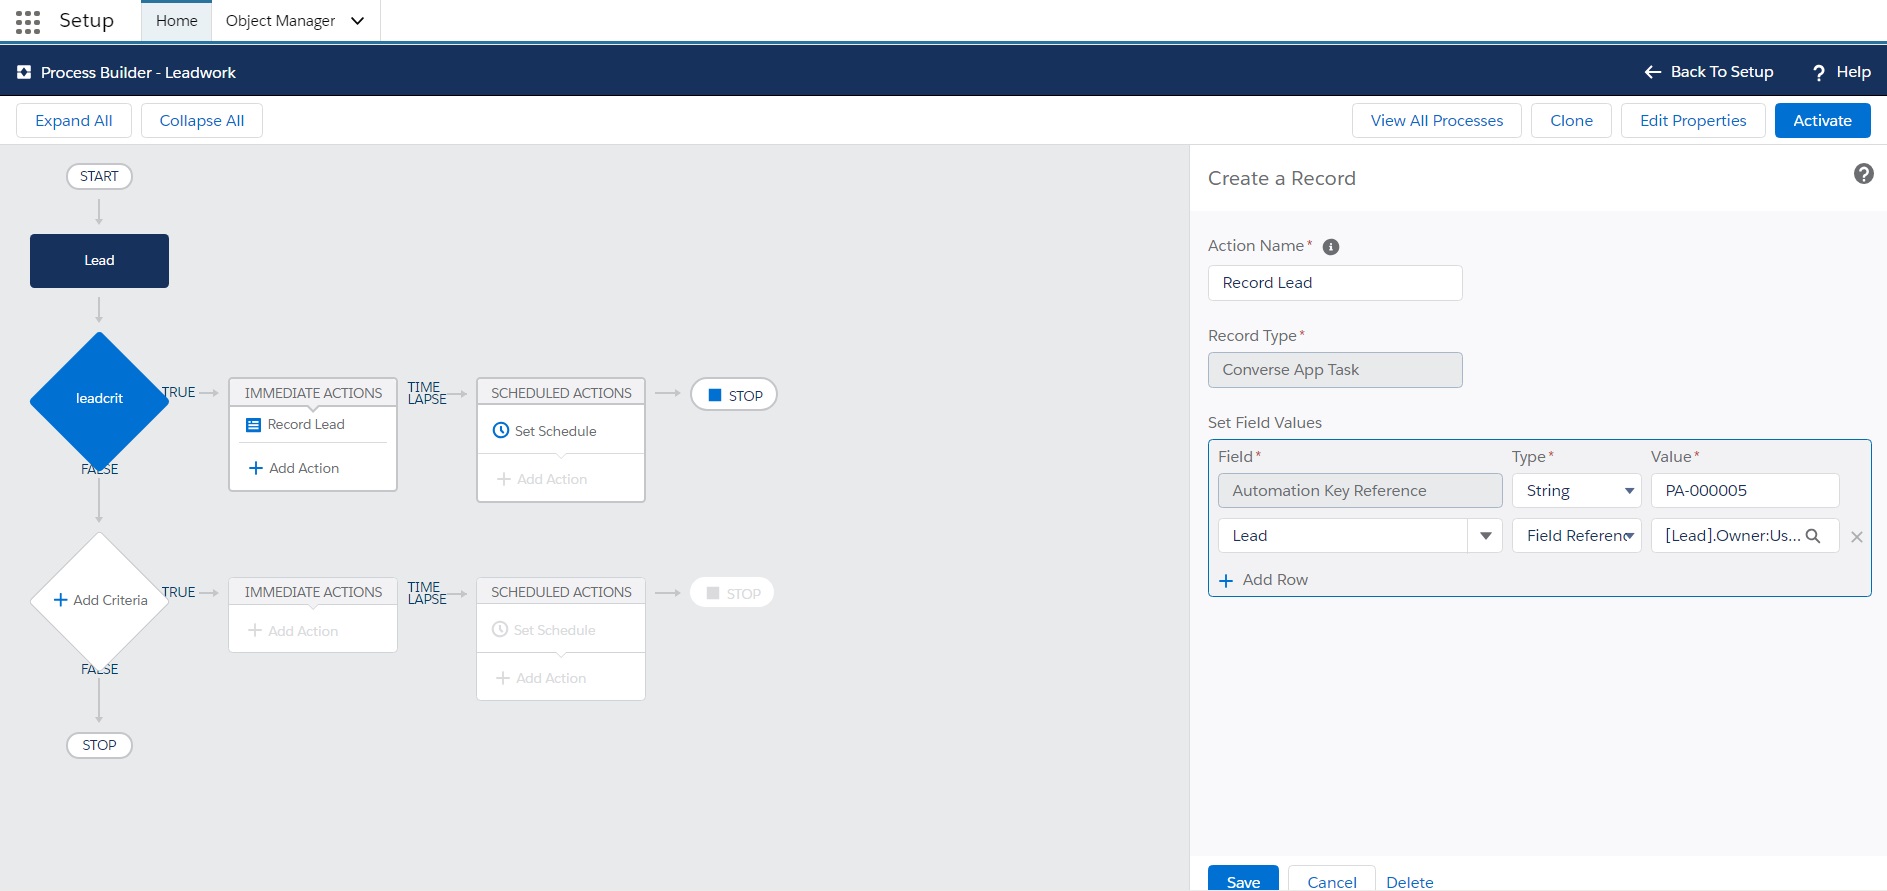Save the Create a Record action
This screenshot has height=891, width=1887.
[1243, 878]
